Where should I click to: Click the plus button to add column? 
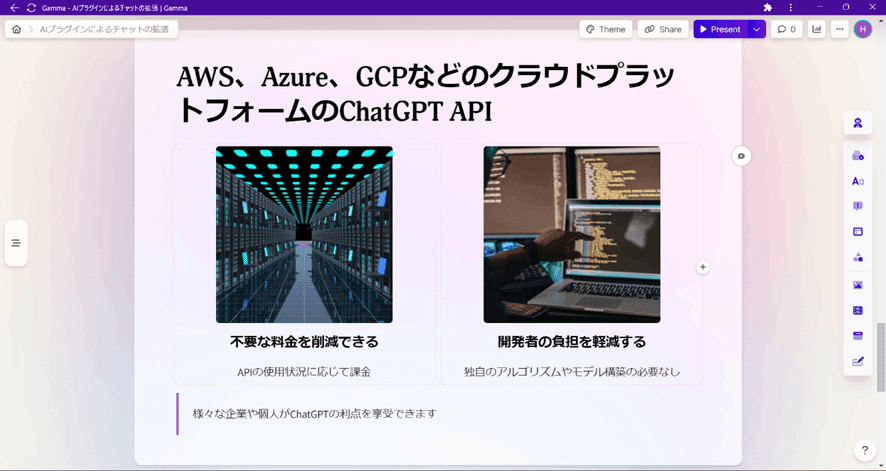coord(702,267)
